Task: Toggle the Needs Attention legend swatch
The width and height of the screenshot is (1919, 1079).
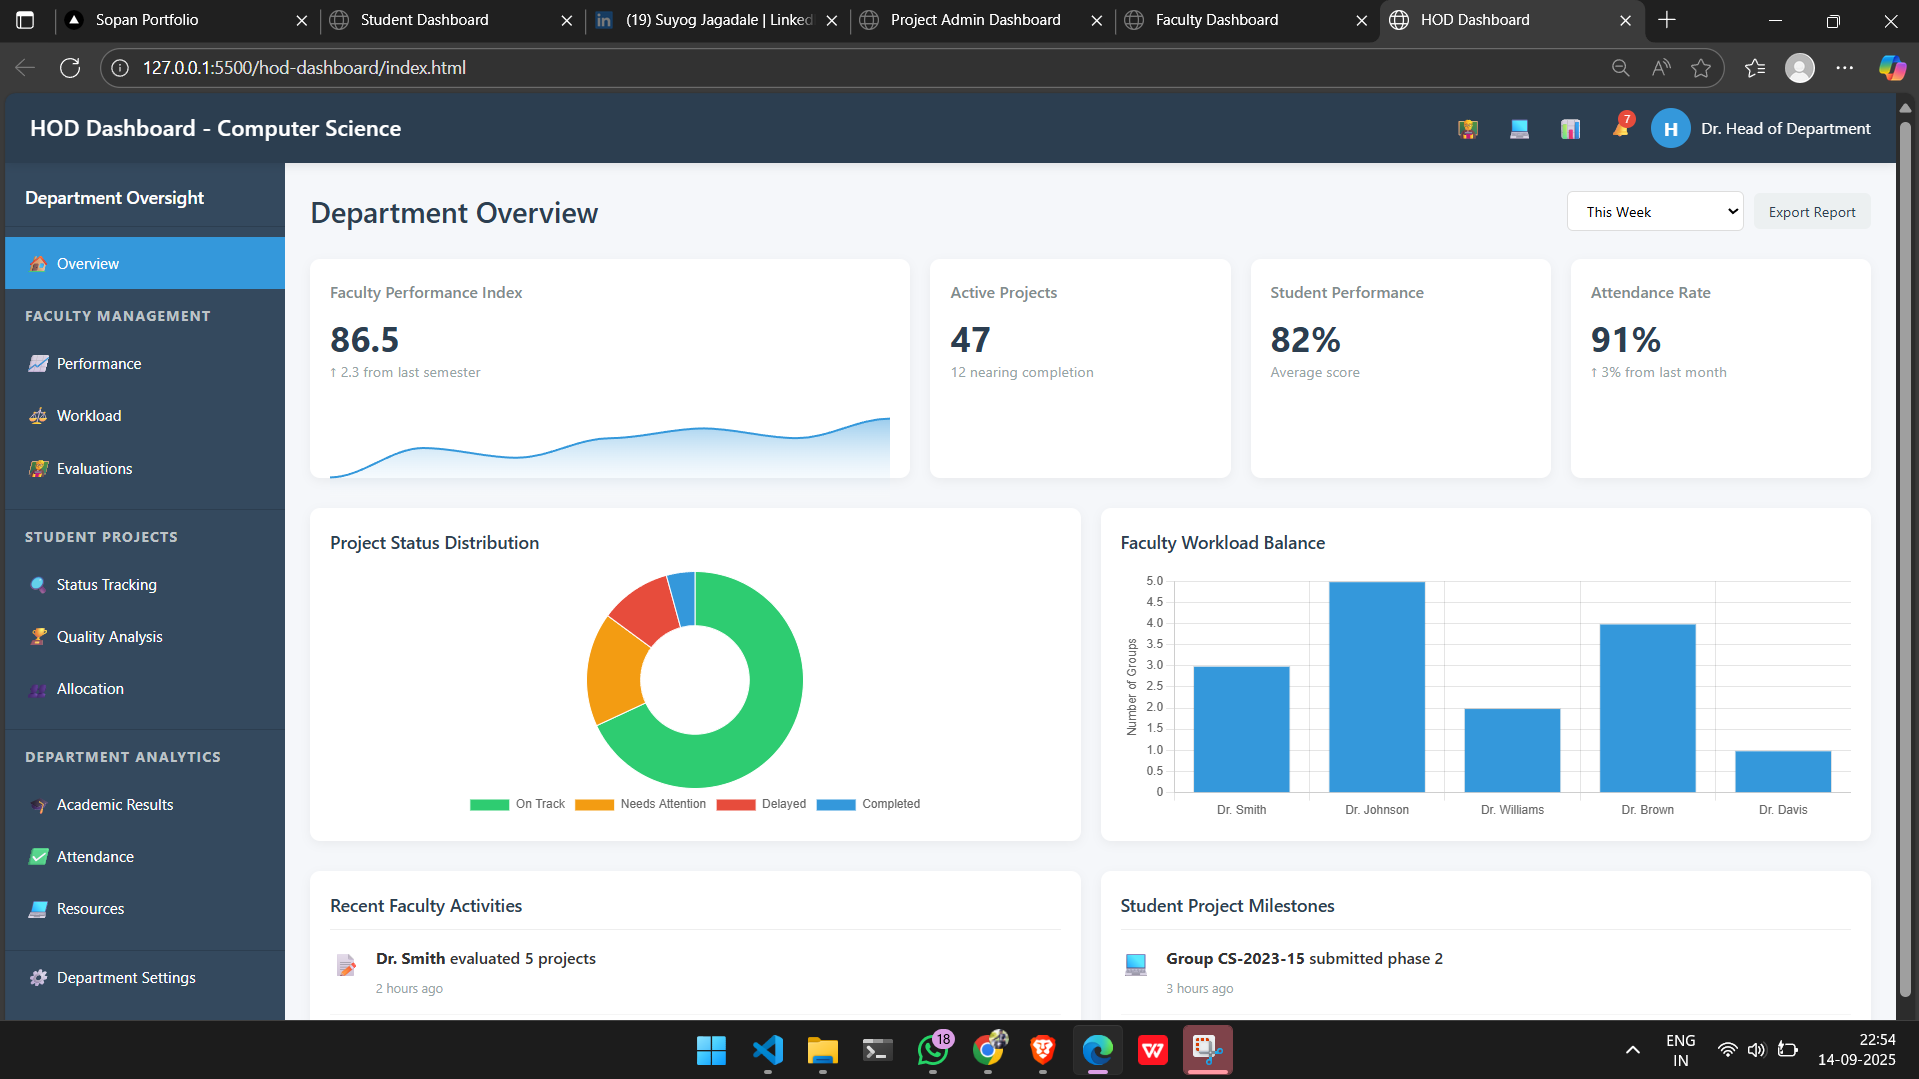Action: pyautogui.click(x=594, y=805)
